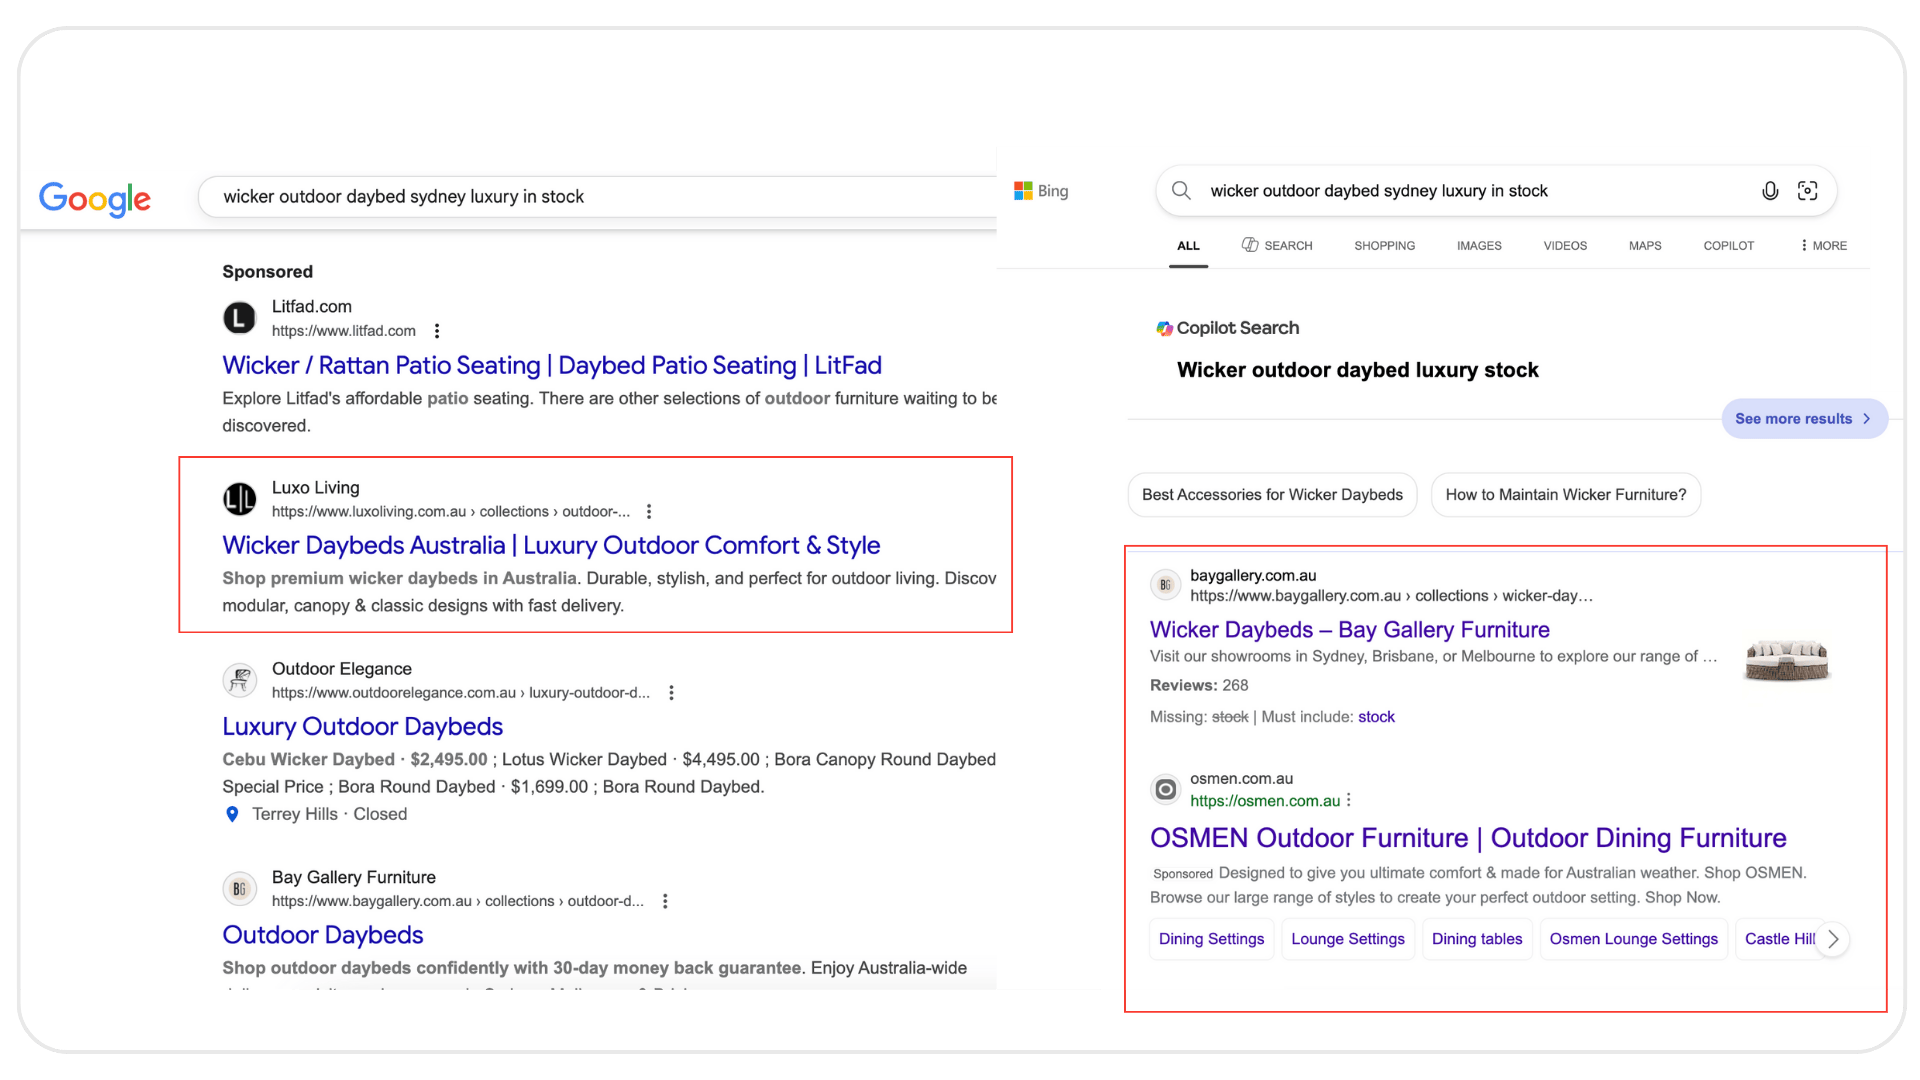Open the SHOPPING tab on Bing
This screenshot has height=1080, width=1920.
[x=1384, y=246]
